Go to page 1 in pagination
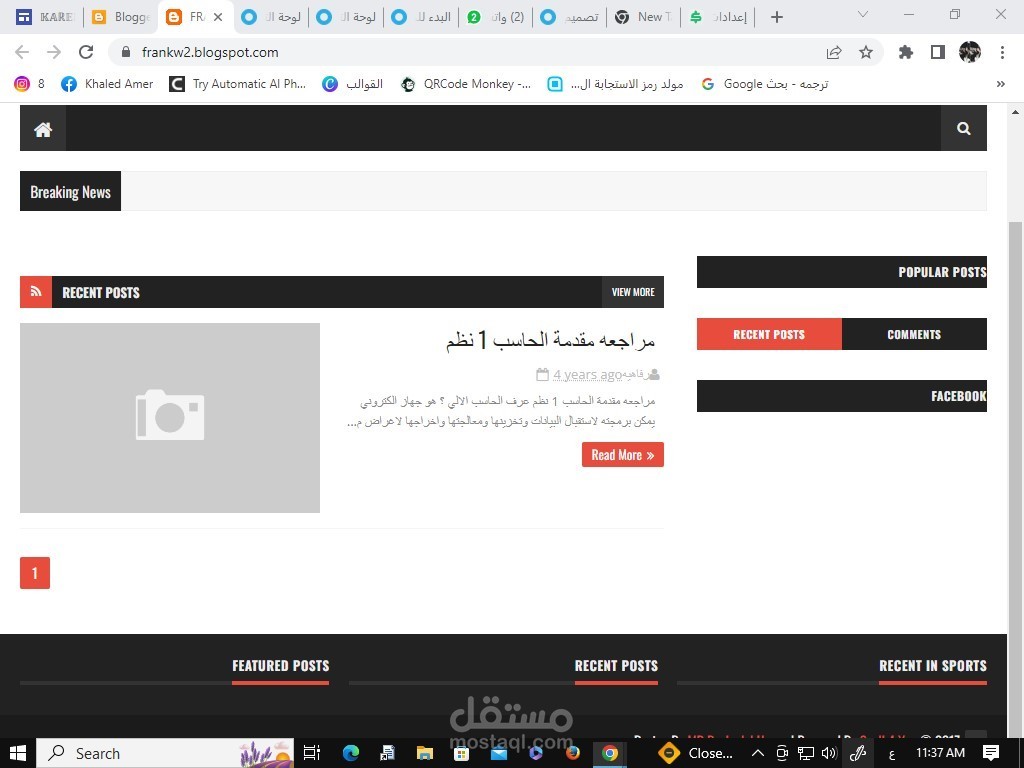Screen dimensions: 1024x768 [35, 573]
